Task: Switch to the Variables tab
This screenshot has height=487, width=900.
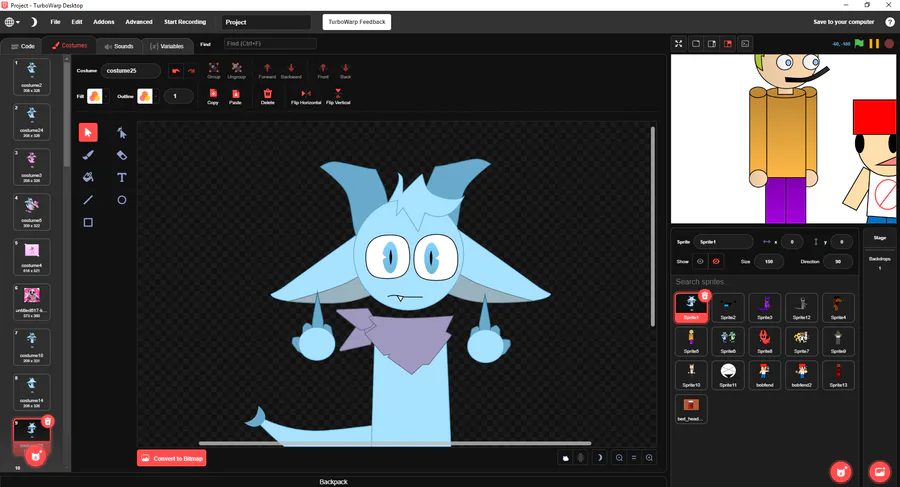Action: pos(166,46)
